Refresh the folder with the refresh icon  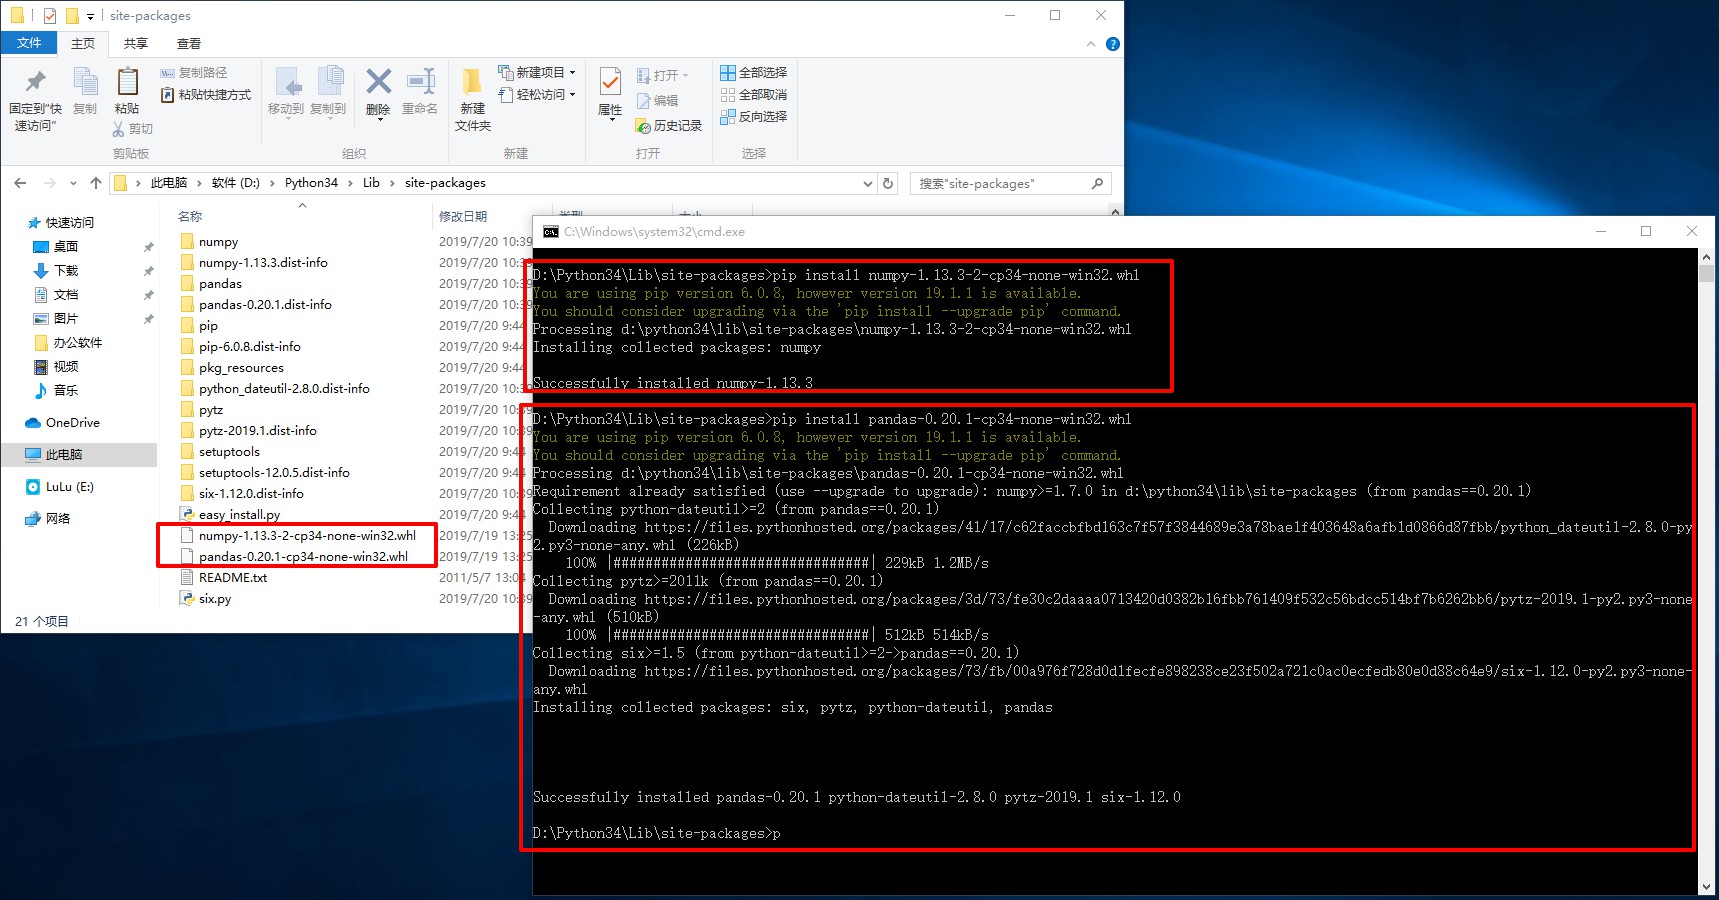[888, 182]
